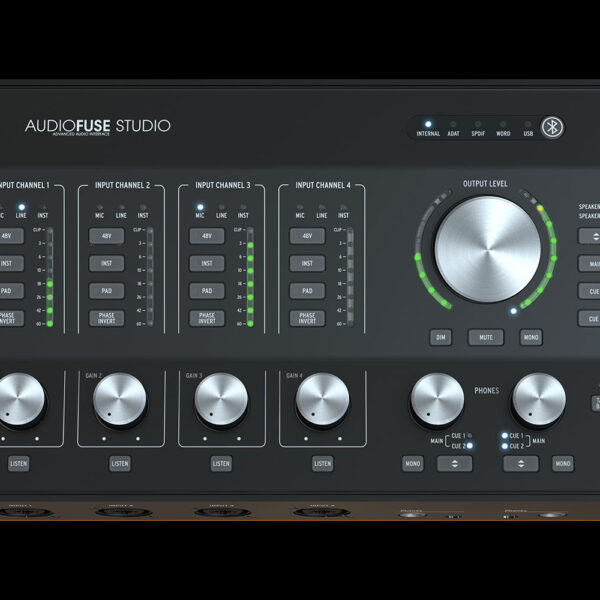
Task: Click CUE 2 LED of left headphones
Action: pyautogui.click(x=470, y=446)
